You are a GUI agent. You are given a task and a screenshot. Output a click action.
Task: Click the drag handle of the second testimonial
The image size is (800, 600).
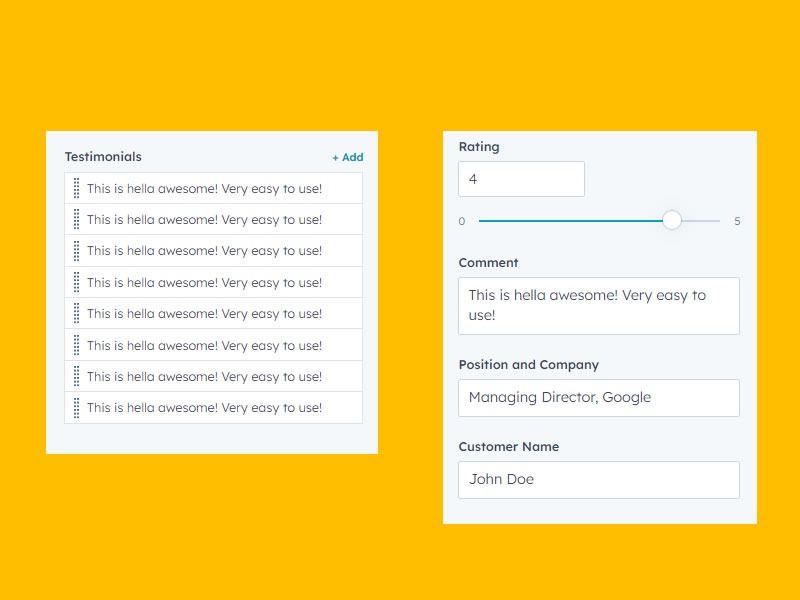pyautogui.click(x=76, y=219)
